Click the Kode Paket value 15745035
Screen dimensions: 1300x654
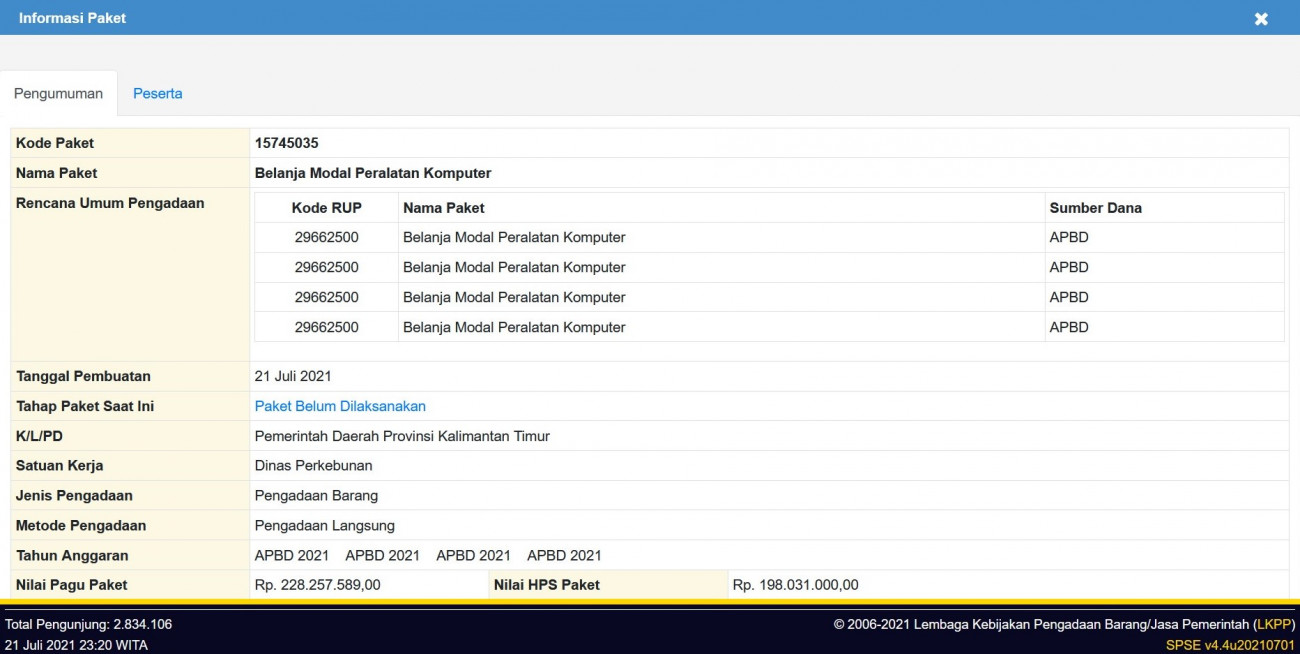pyautogui.click(x=286, y=143)
